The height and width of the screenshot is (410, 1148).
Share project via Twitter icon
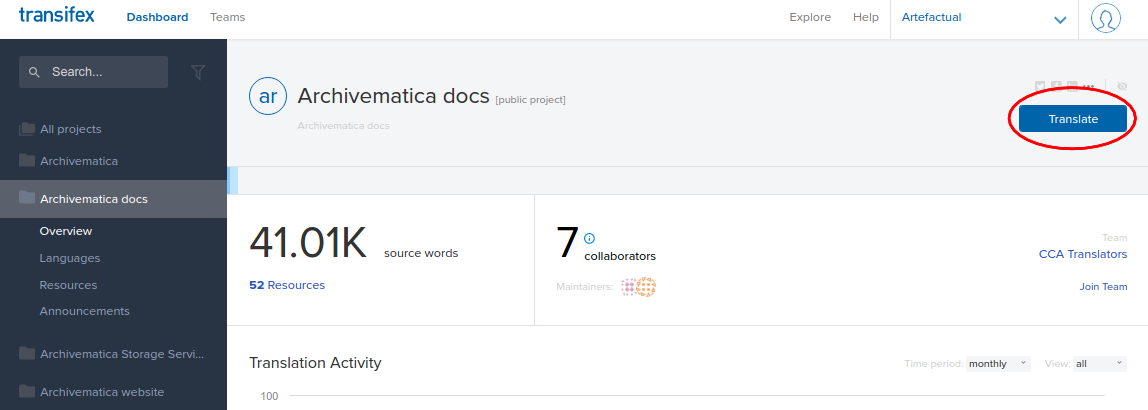click(x=1040, y=87)
